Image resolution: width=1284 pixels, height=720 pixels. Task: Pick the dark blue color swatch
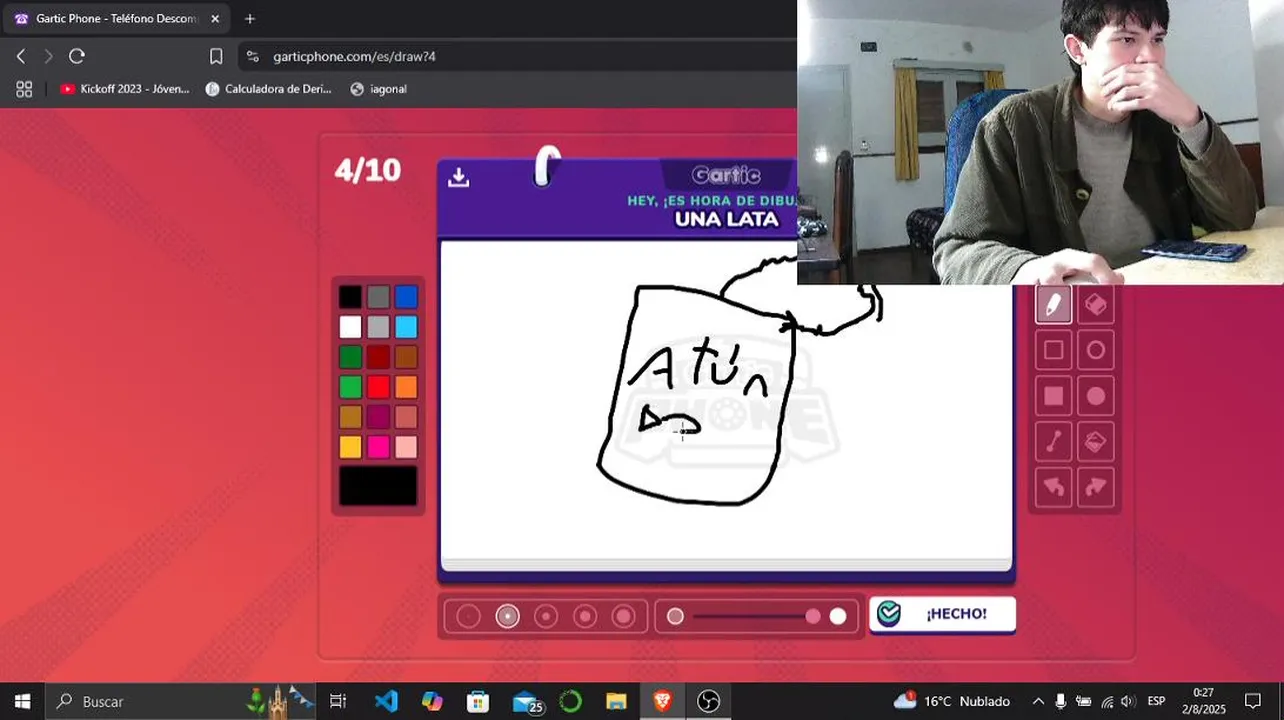pos(406,297)
